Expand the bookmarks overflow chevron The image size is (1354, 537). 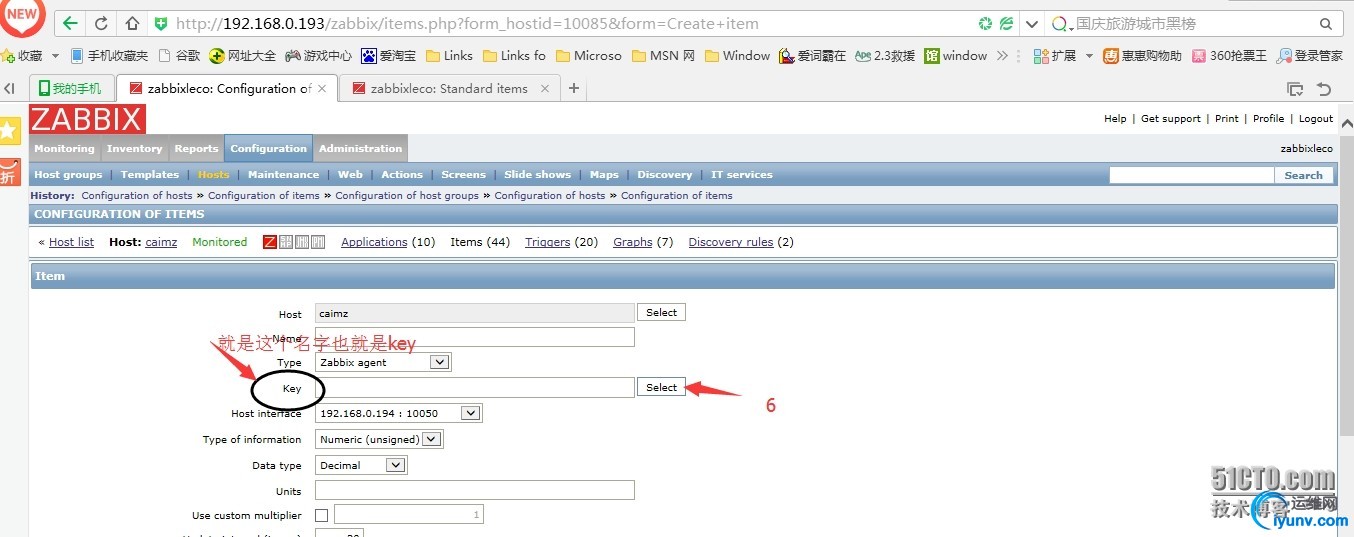click(1002, 56)
